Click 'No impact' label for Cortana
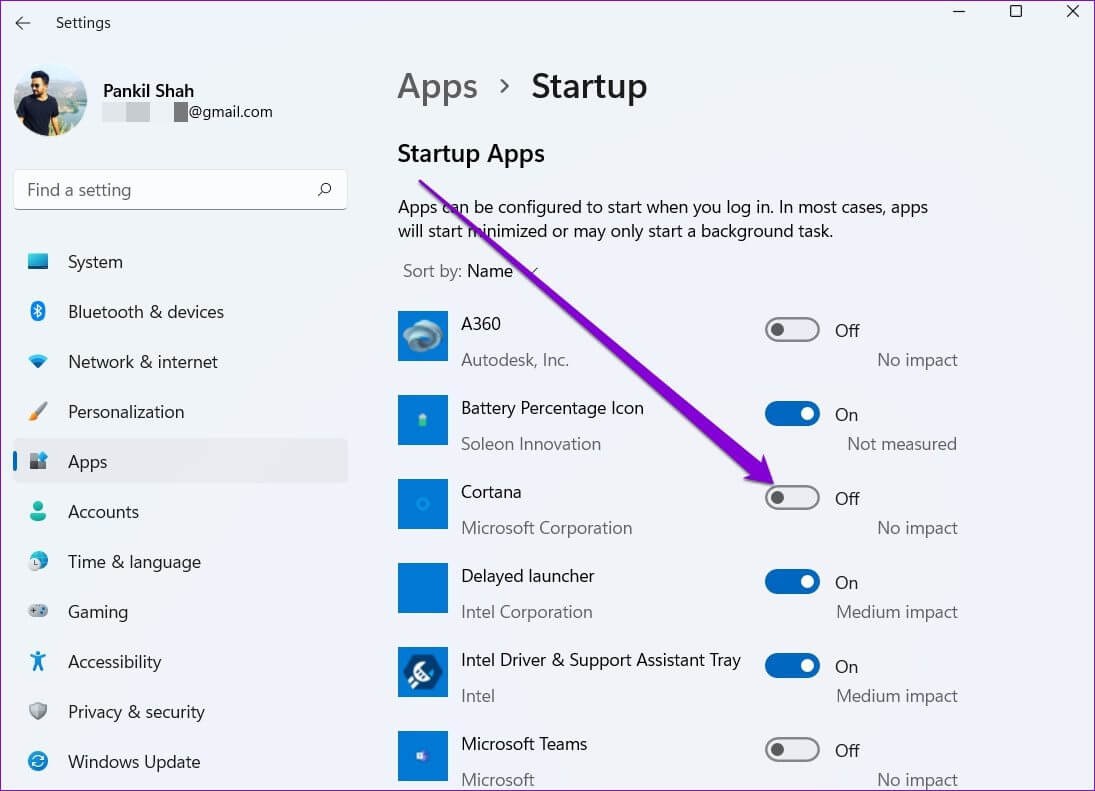 [917, 528]
